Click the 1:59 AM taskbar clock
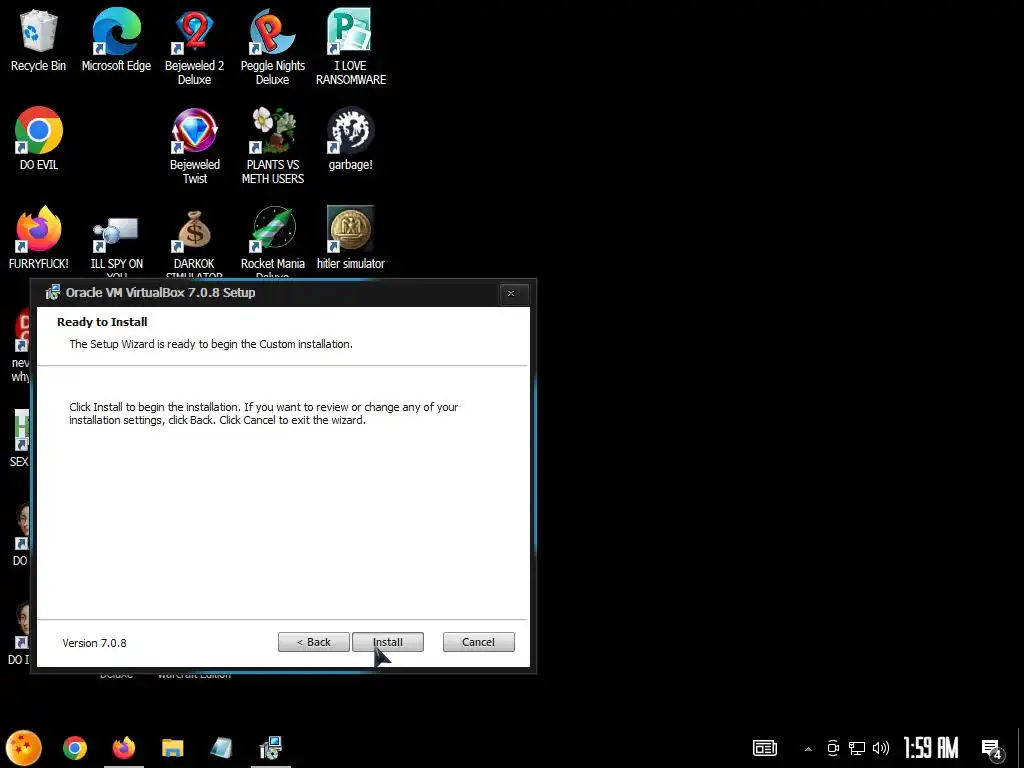The width and height of the screenshot is (1024, 768). tap(931, 748)
